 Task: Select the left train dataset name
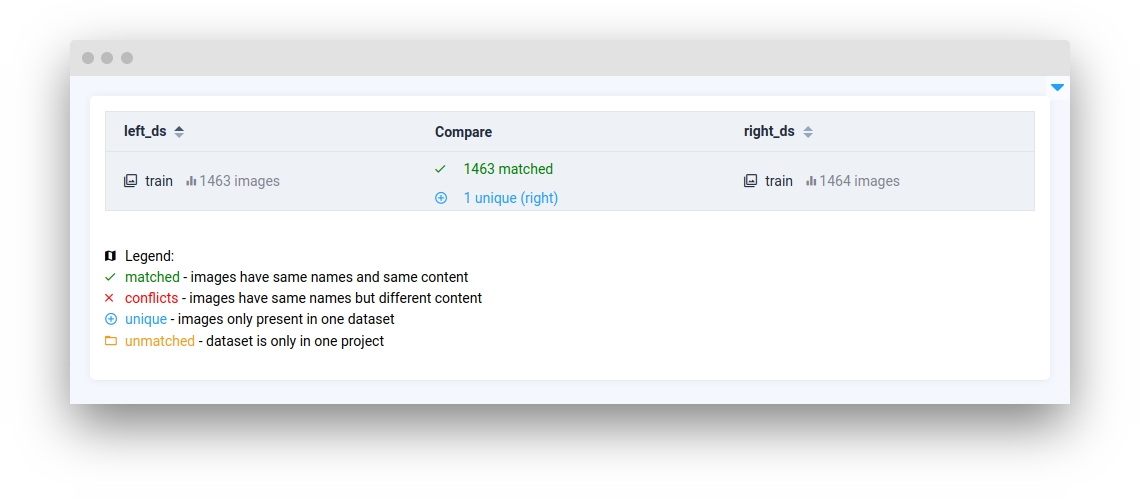(x=159, y=181)
